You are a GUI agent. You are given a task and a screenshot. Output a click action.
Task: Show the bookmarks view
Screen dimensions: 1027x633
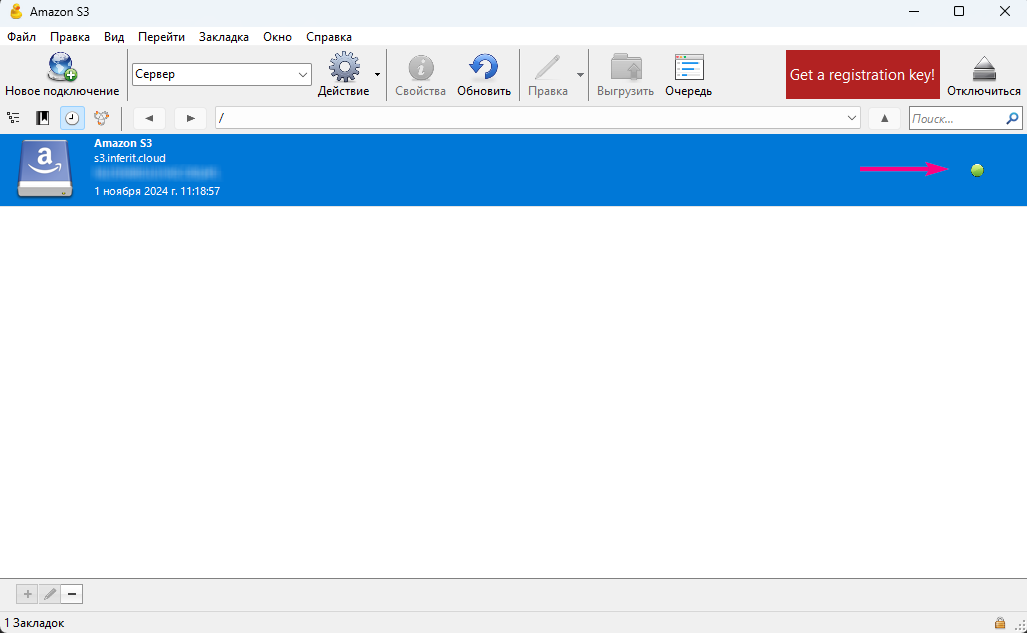click(x=43, y=118)
